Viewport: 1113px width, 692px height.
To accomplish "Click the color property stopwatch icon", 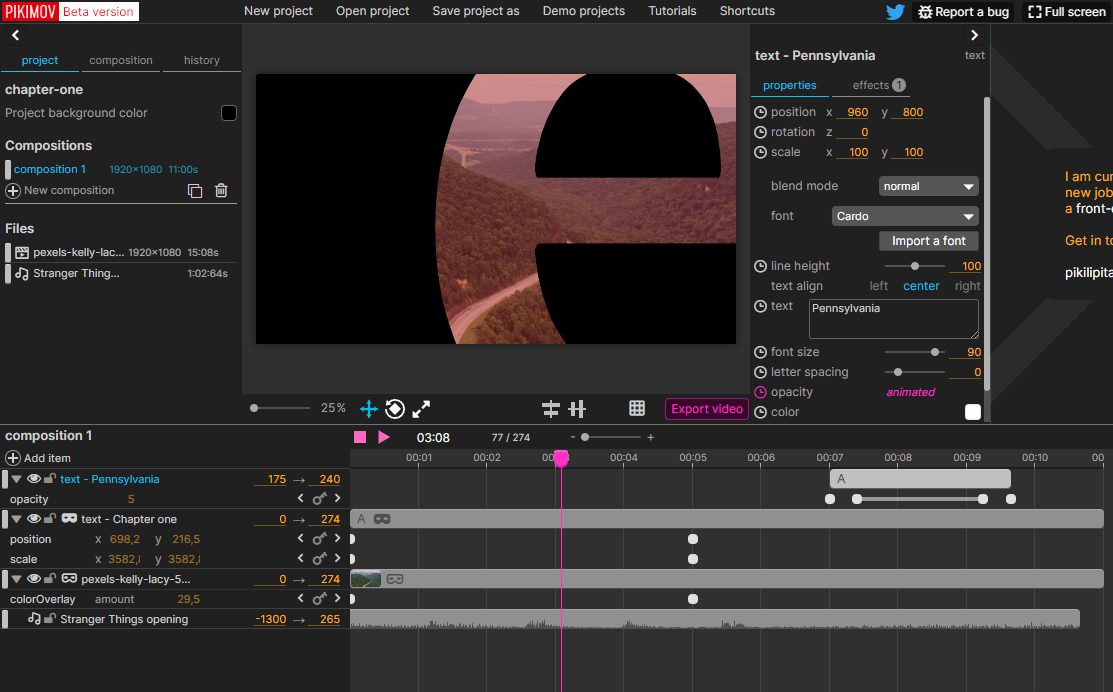I will pos(760,412).
